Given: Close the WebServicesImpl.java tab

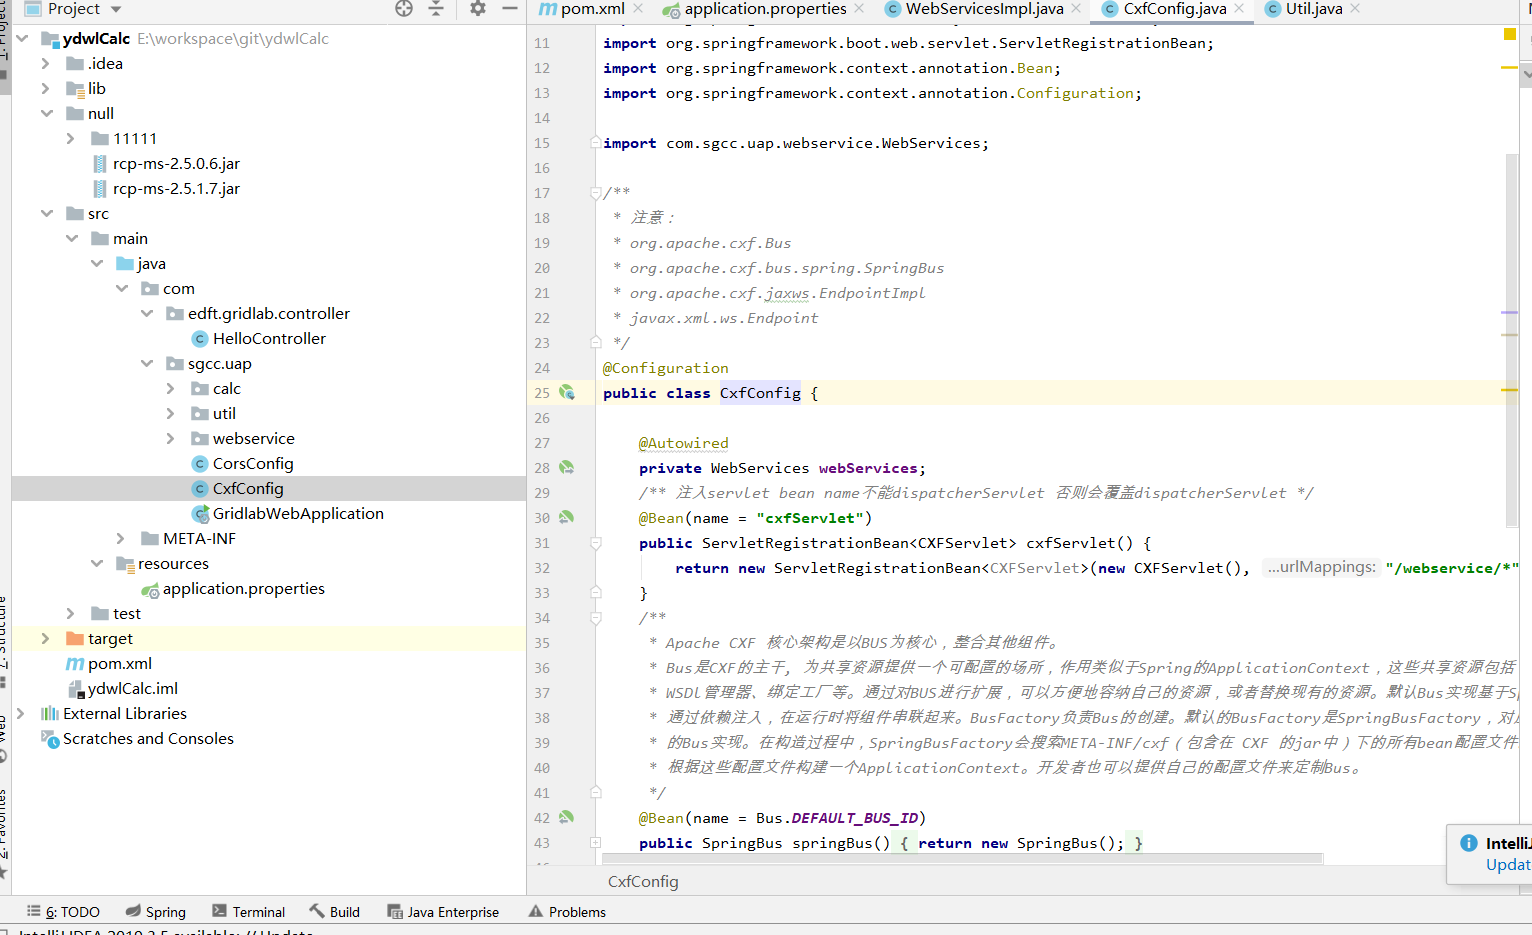Looking at the screenshot, I should click(x=1076, y=9).
